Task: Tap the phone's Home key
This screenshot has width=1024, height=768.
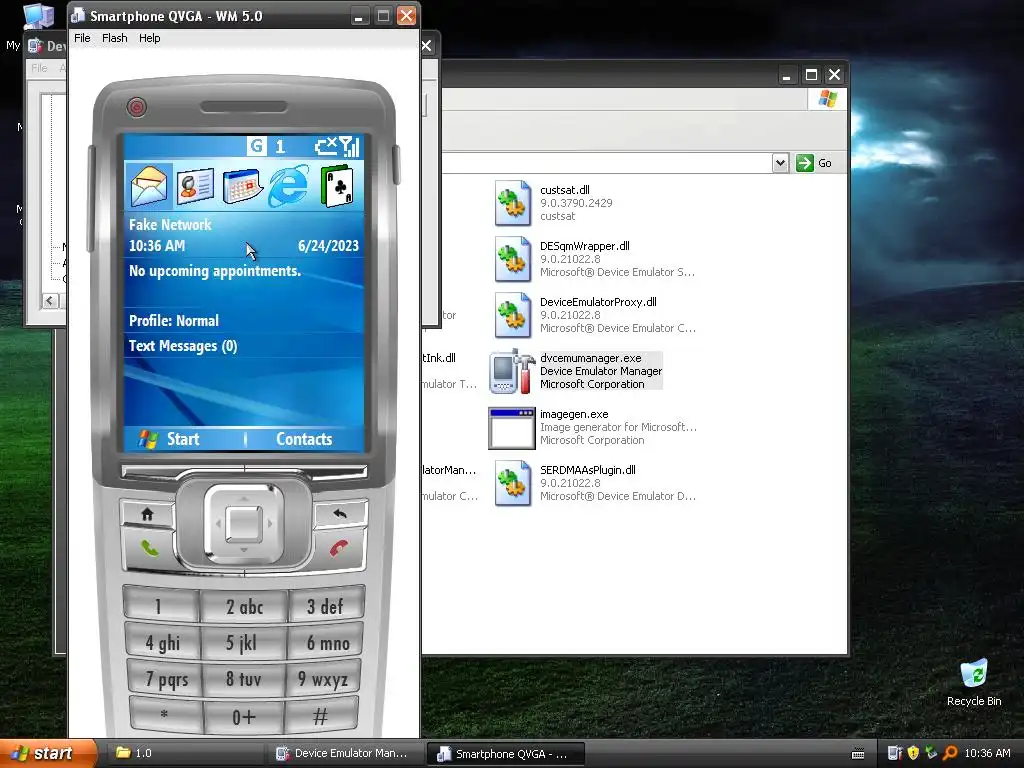Action: (x=147, y=515)
